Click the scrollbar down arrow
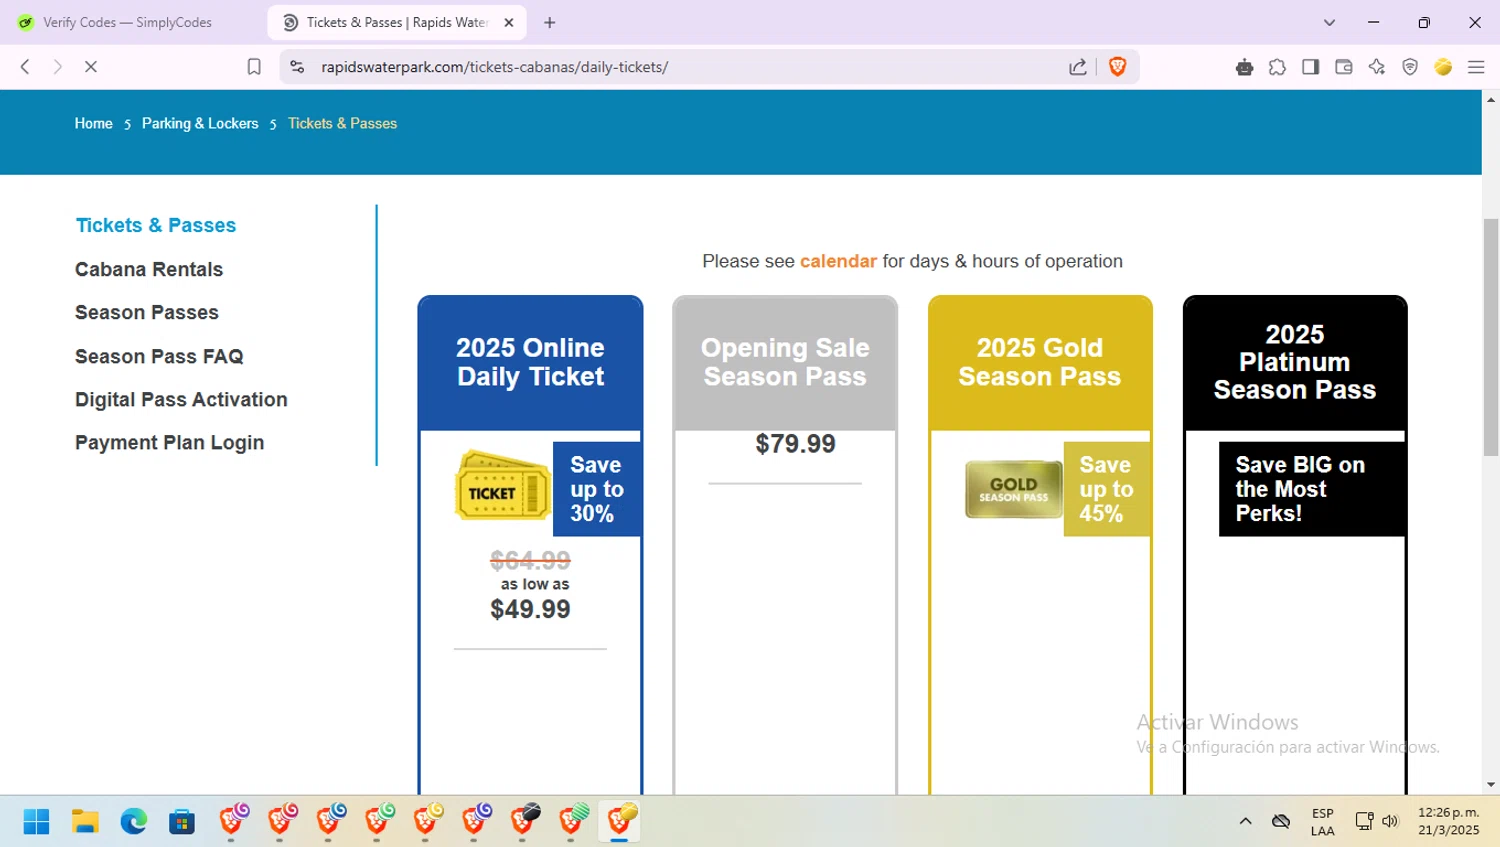 click(1491, 785)
